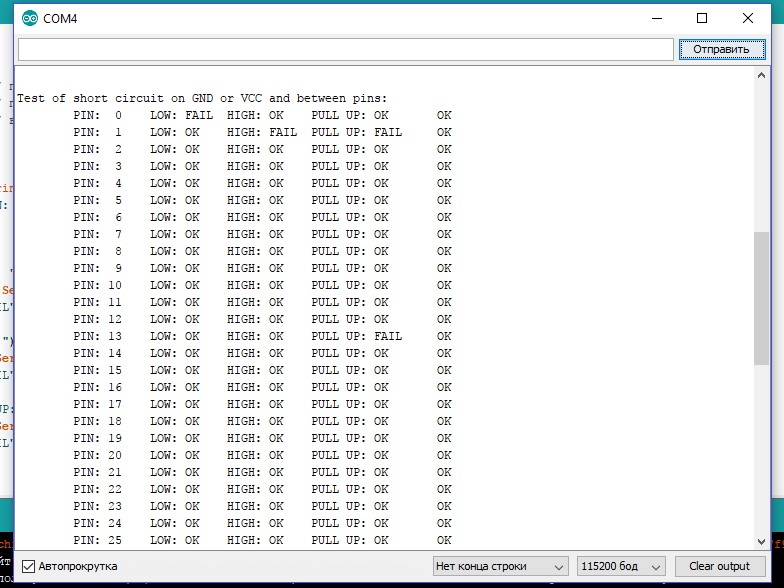Click the COM4 window title text
This screenshot has height=588, width=784.
tap(60, 19)
